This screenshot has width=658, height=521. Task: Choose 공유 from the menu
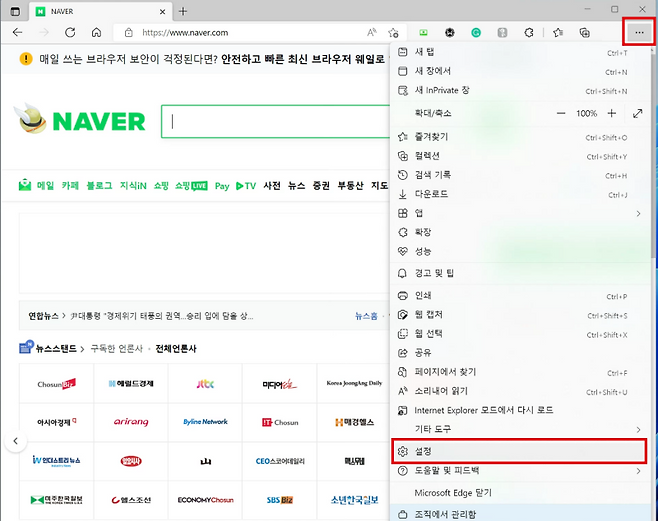520,353
